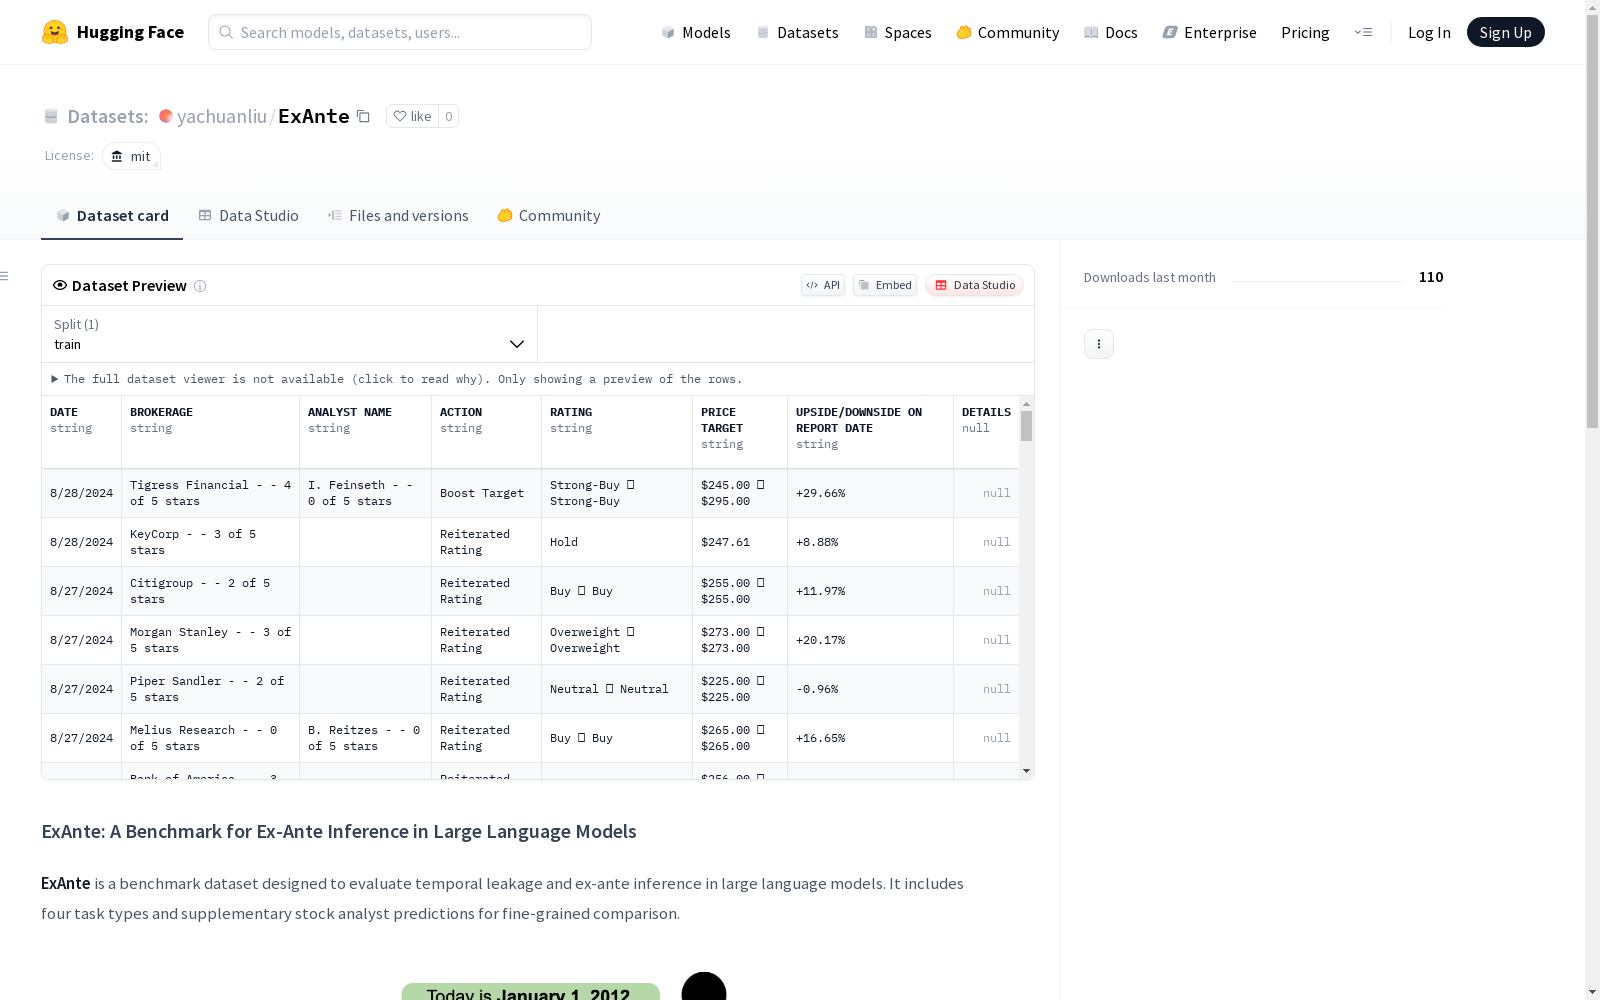Select the Tigress Financial brokerage cell
Screen dimensions: 1600x1000
tap(211, 493)
